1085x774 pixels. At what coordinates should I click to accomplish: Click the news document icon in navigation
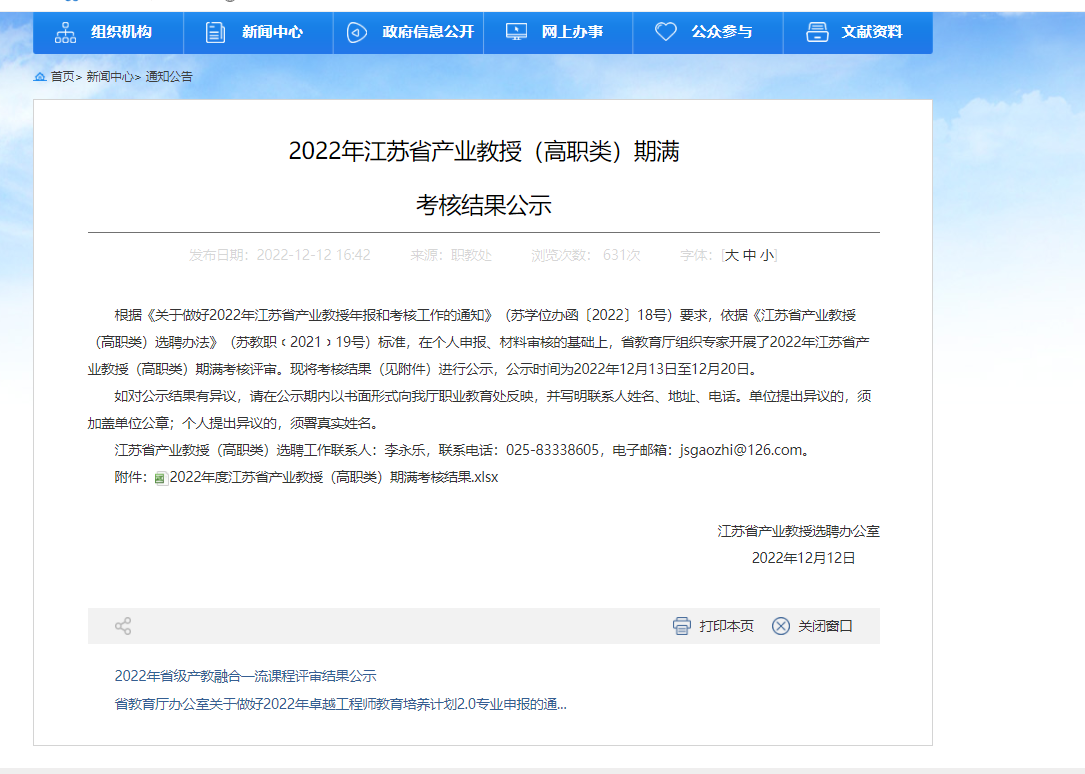pyautogui.click(x=215, y=32)
